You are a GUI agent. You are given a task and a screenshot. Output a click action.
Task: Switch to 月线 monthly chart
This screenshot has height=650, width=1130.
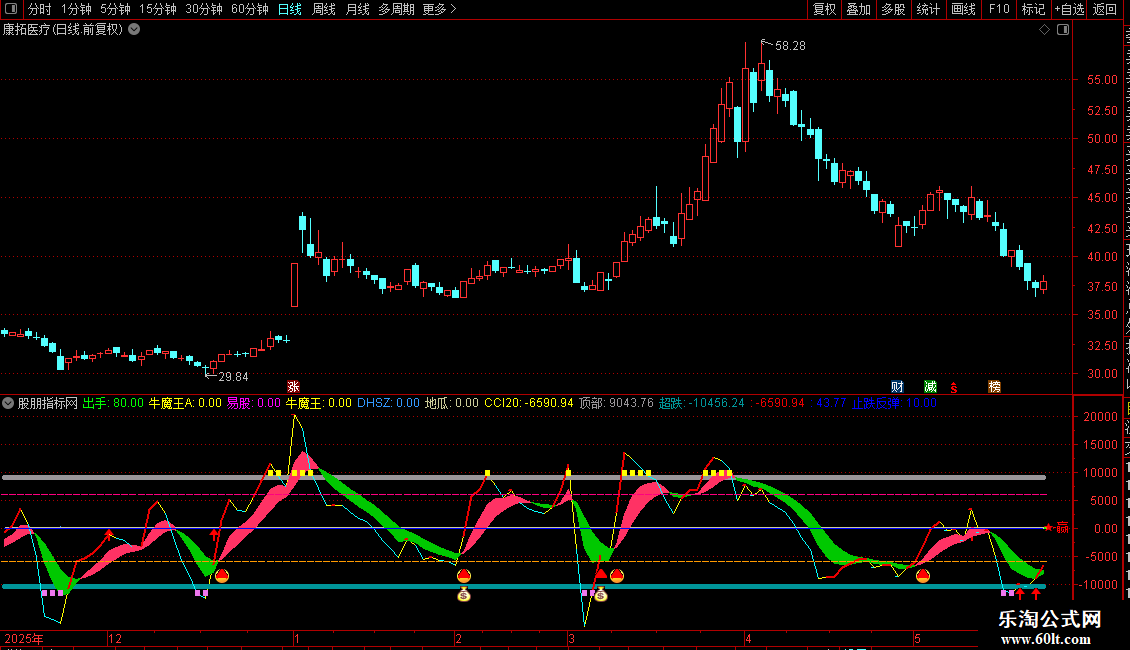coord(357,9)
